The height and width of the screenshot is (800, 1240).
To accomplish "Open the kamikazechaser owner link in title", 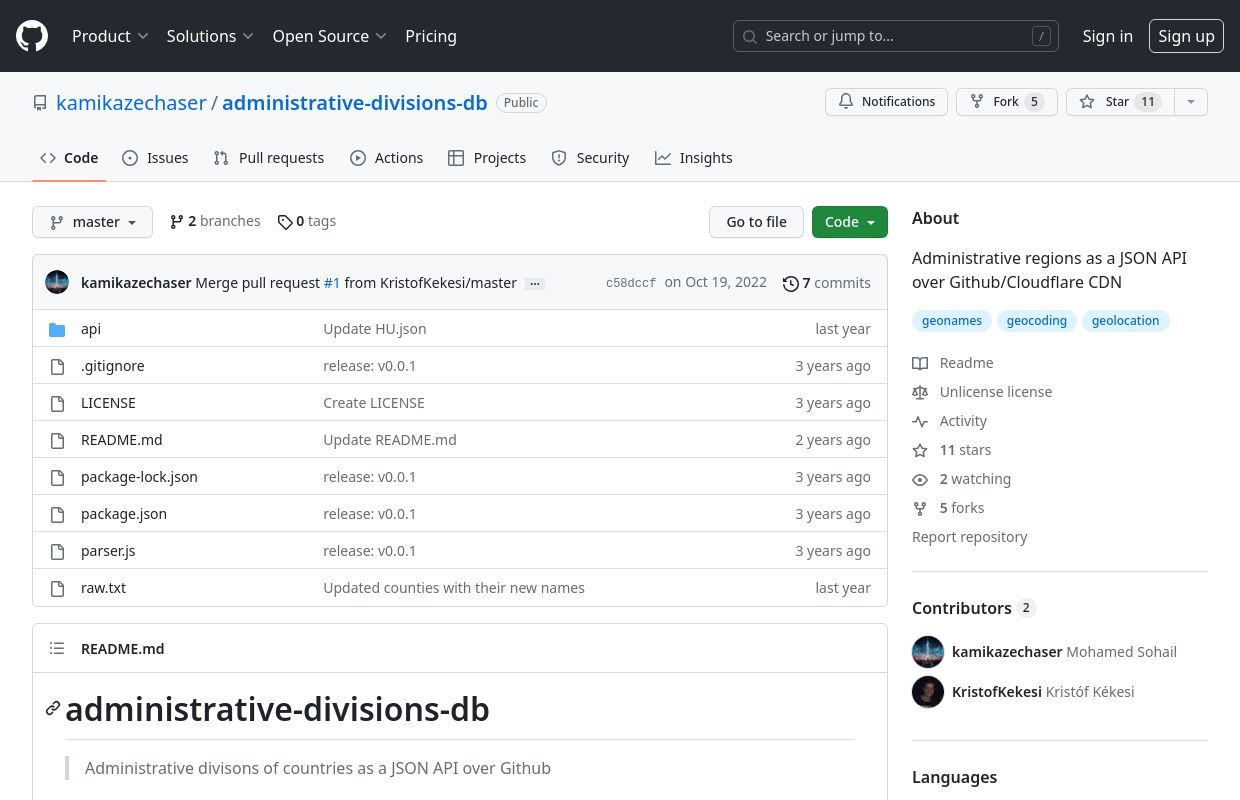I will pyautogui.click(x=131, y=102).
